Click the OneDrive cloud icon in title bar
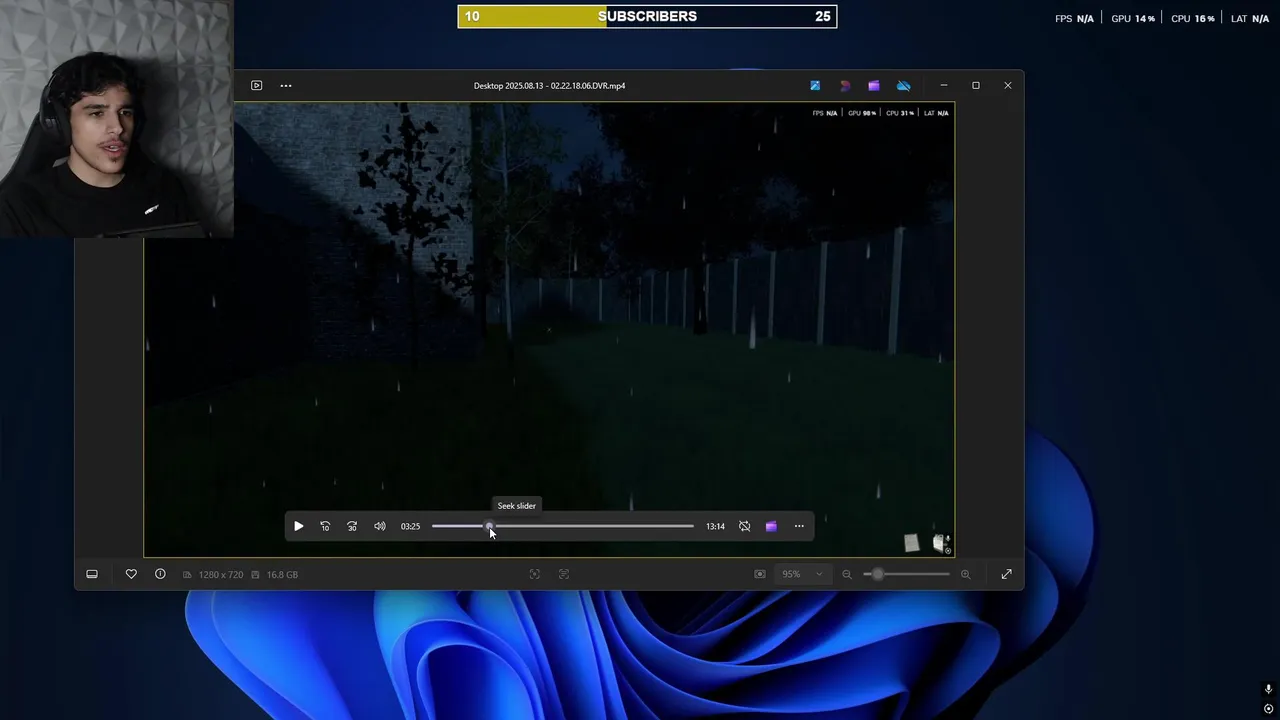Image resolution: width=1280 pixels, height=720 pixels. point(904,86)
